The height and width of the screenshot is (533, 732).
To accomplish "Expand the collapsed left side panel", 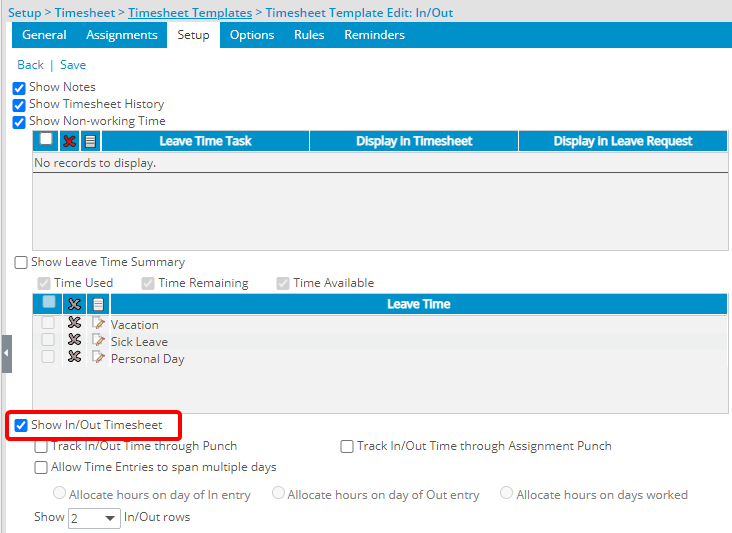I will click(x=6, y=354).
